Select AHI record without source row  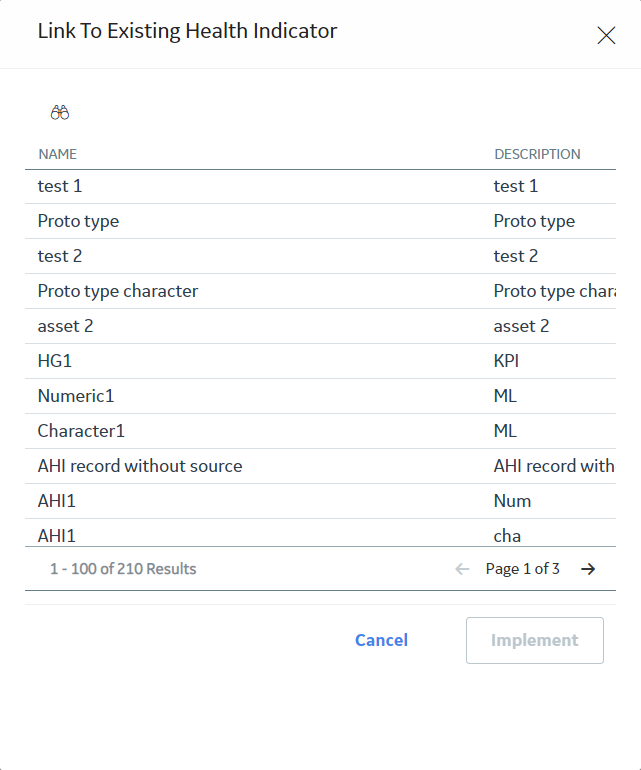tap(320, 466)
